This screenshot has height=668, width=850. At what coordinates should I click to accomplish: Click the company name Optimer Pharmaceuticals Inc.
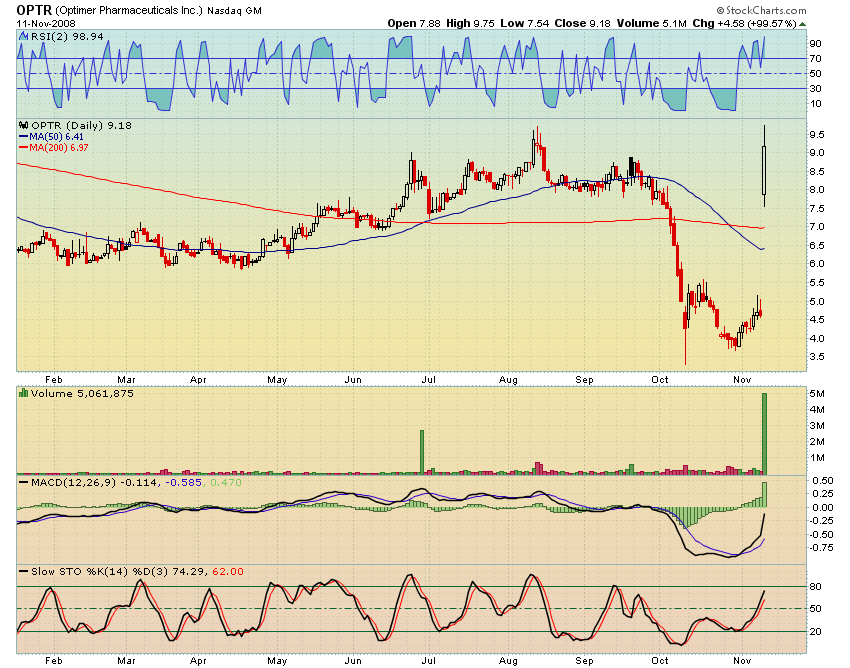[x=129, y=10]
